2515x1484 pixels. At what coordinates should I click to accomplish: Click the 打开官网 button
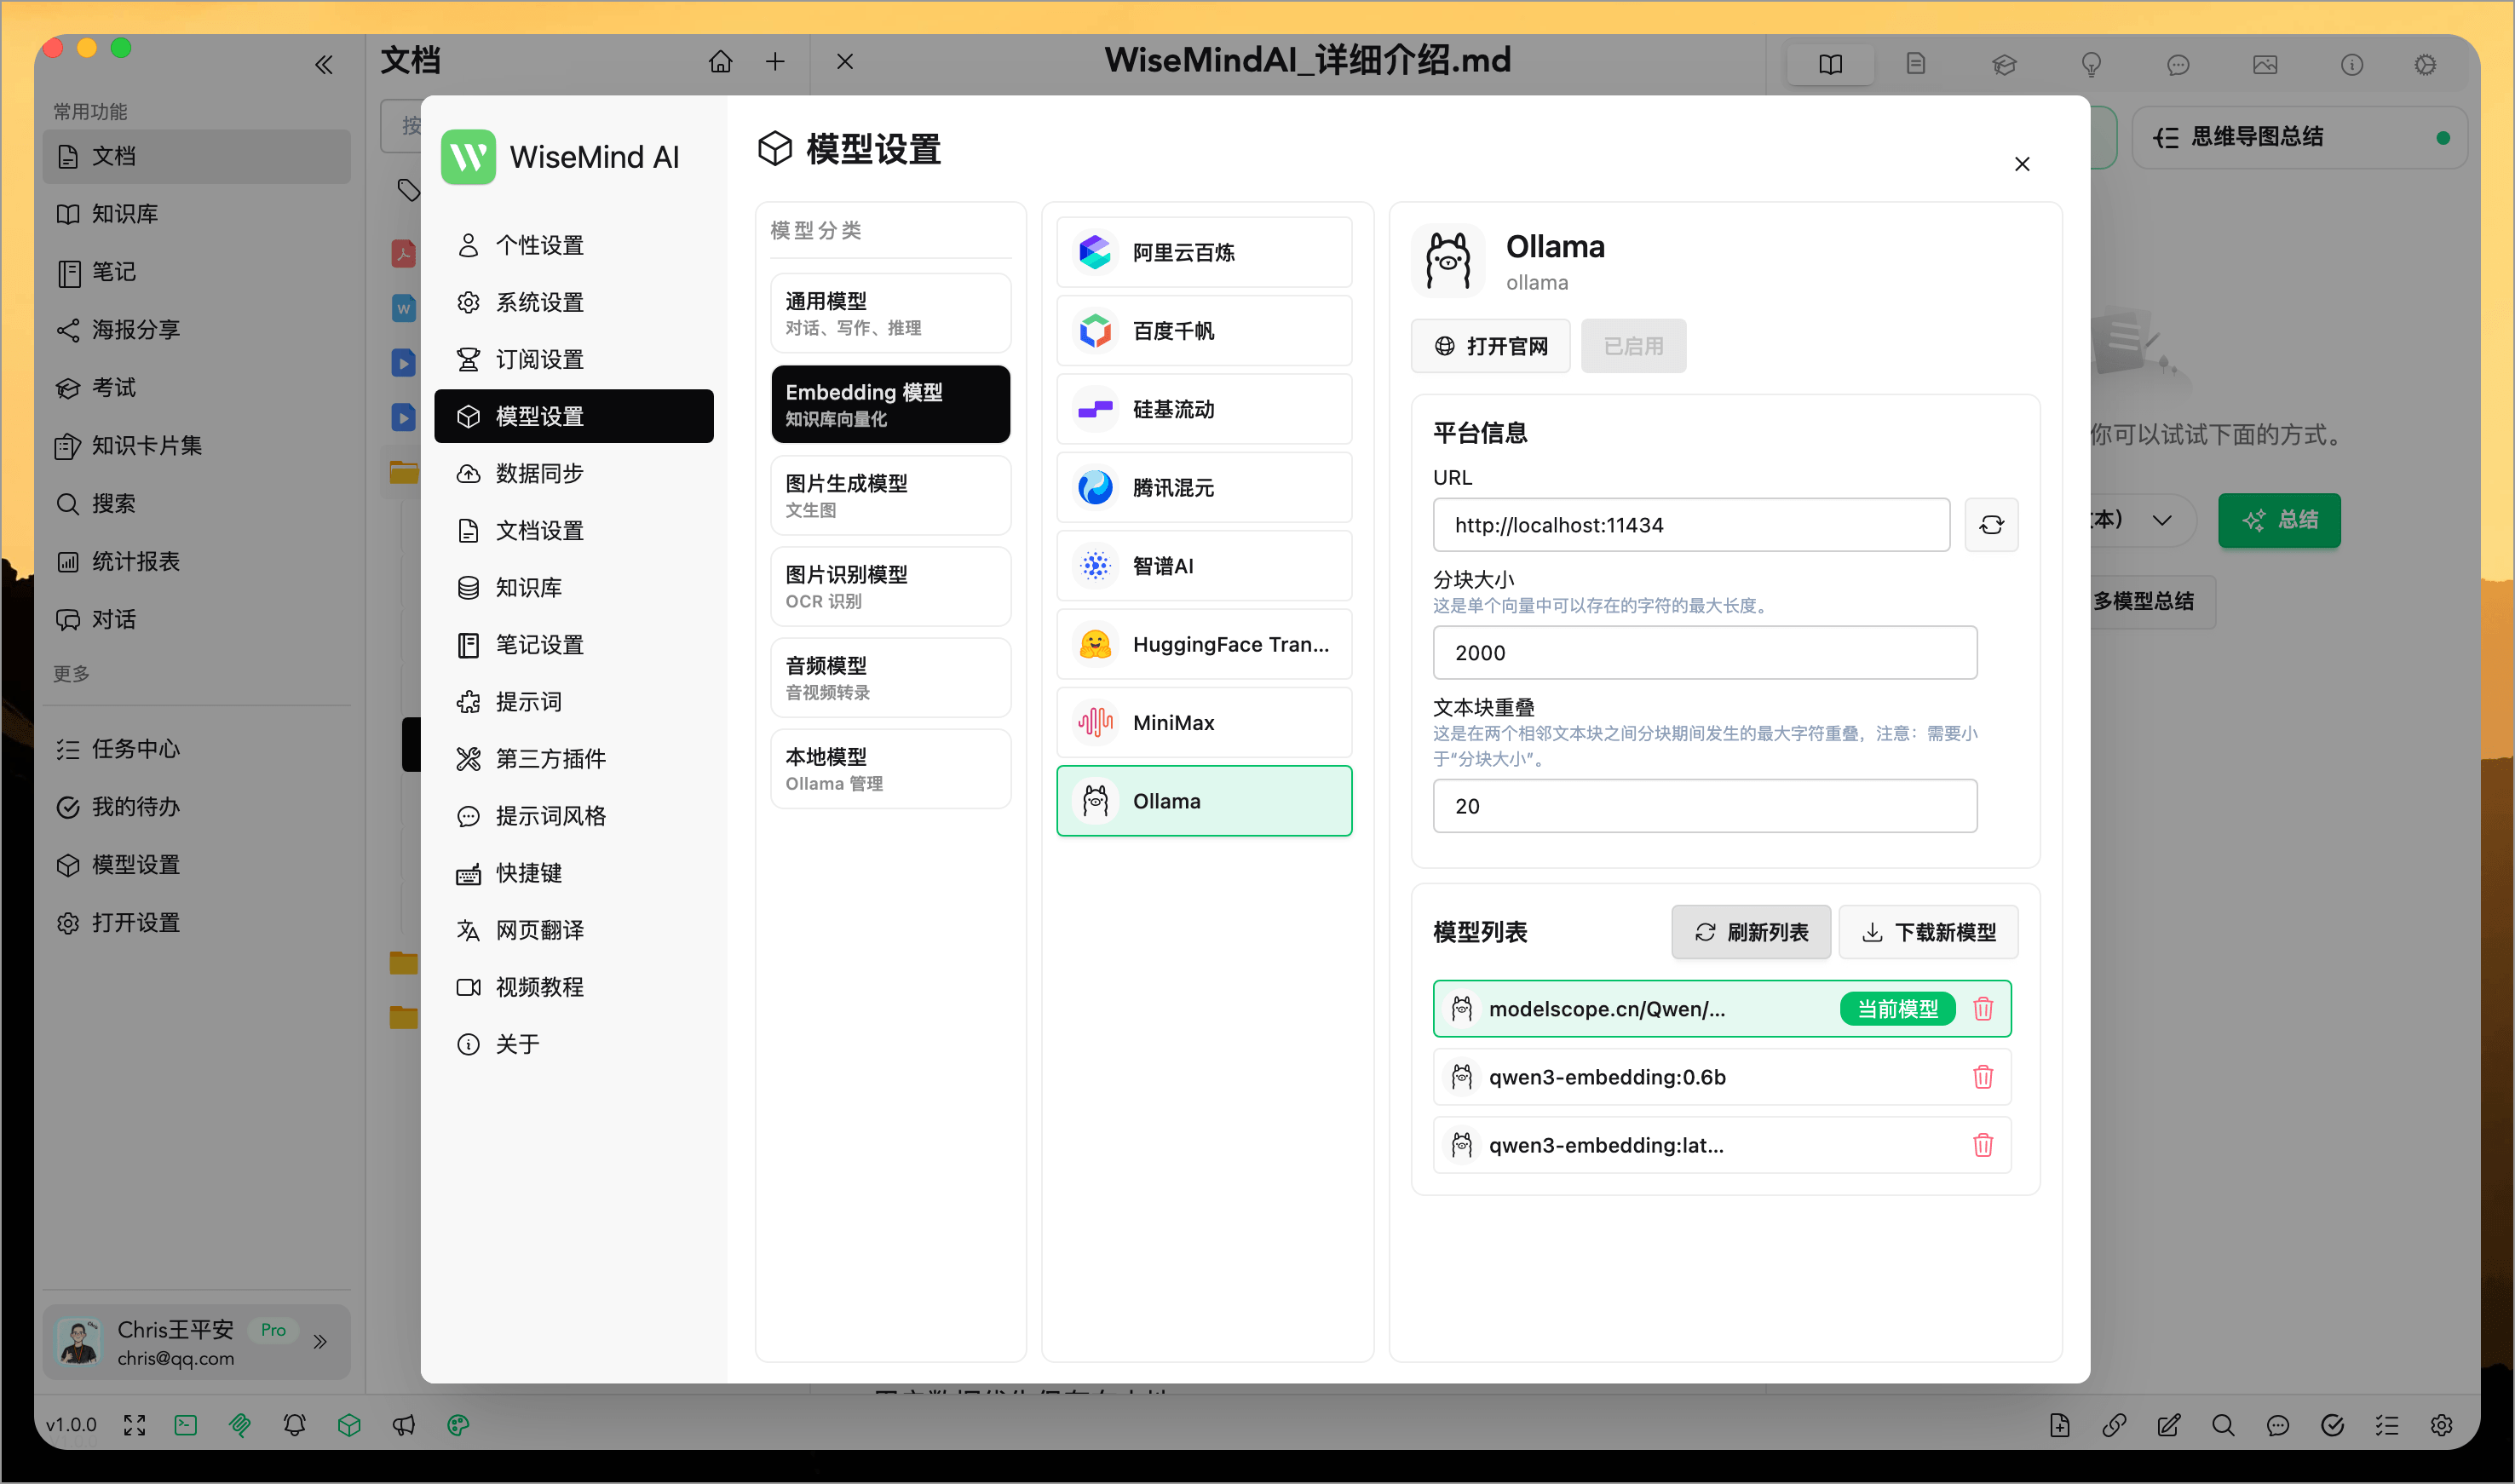tap(1490, 345)
